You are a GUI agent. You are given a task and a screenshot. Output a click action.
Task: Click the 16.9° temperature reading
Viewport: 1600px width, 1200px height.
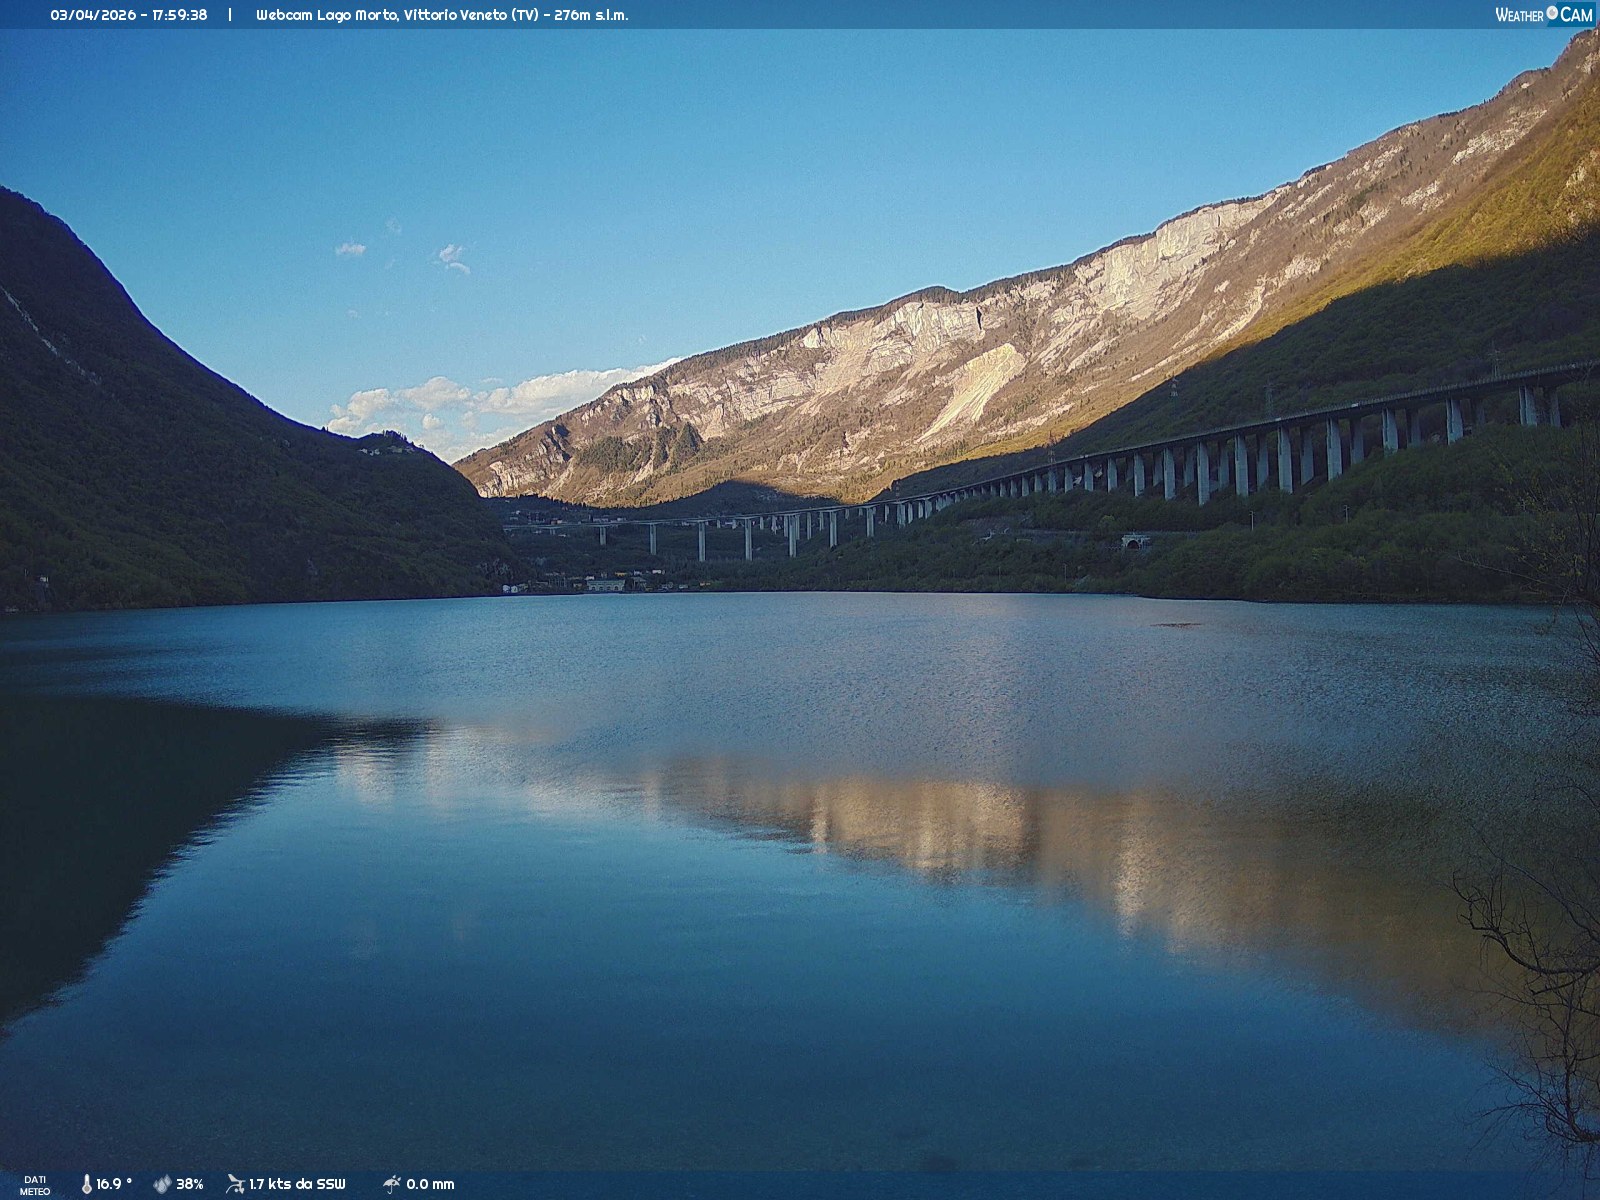114,1184
